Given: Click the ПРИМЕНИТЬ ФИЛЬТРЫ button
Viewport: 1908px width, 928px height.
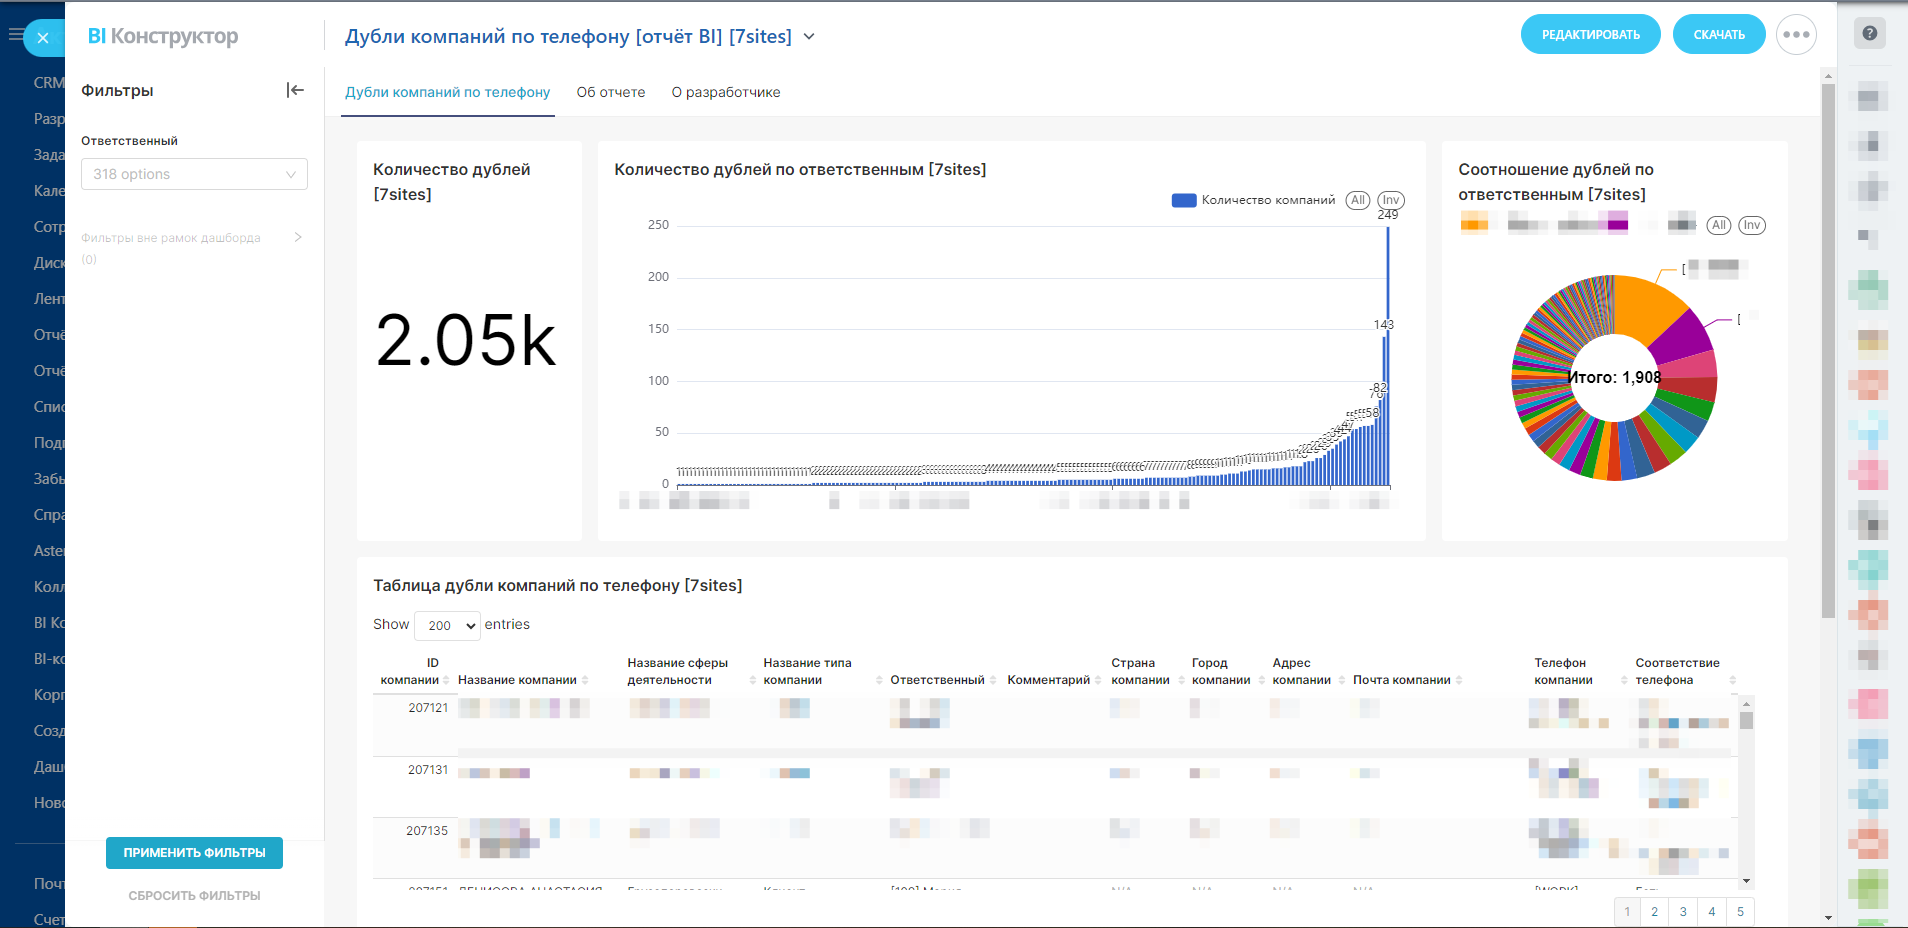Looking at the screenshot, I should click(194, 853).
